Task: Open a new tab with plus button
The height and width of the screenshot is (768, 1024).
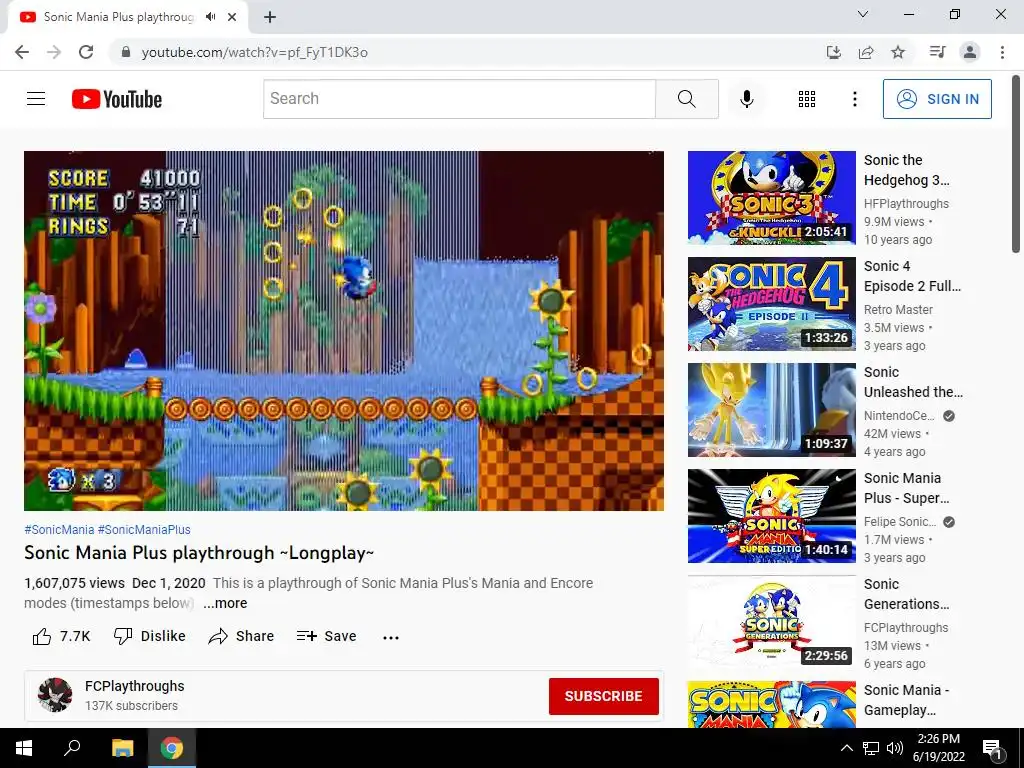Action: tap(270, 18)
